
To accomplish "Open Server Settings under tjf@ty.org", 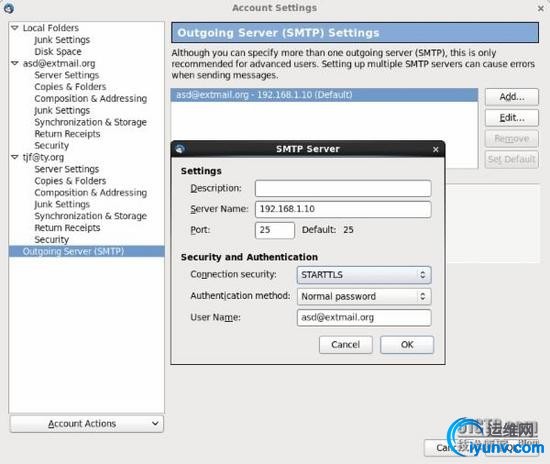I will pyautogui.click(x=67, y=169).
